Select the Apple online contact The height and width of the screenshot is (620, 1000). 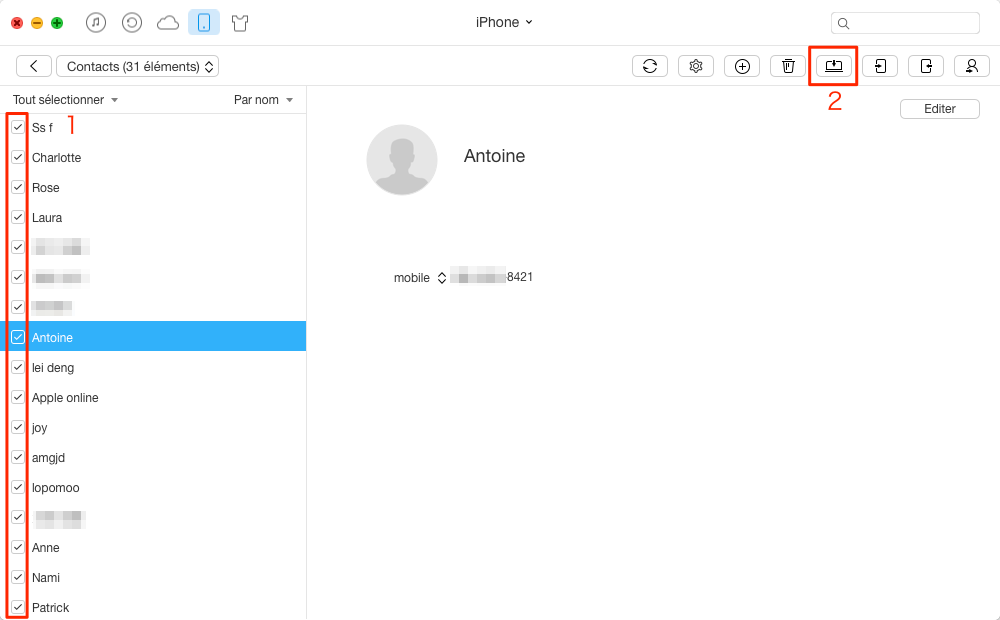pyautogui.click(x=65, y=397)
